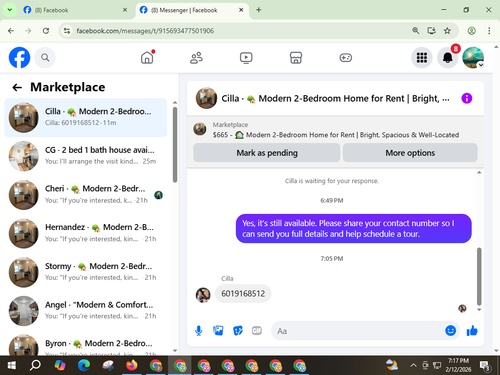The height and width of the screenshot is (375, 500).
Task: Click the install app icon in address bar
Action: click(431, 31)
